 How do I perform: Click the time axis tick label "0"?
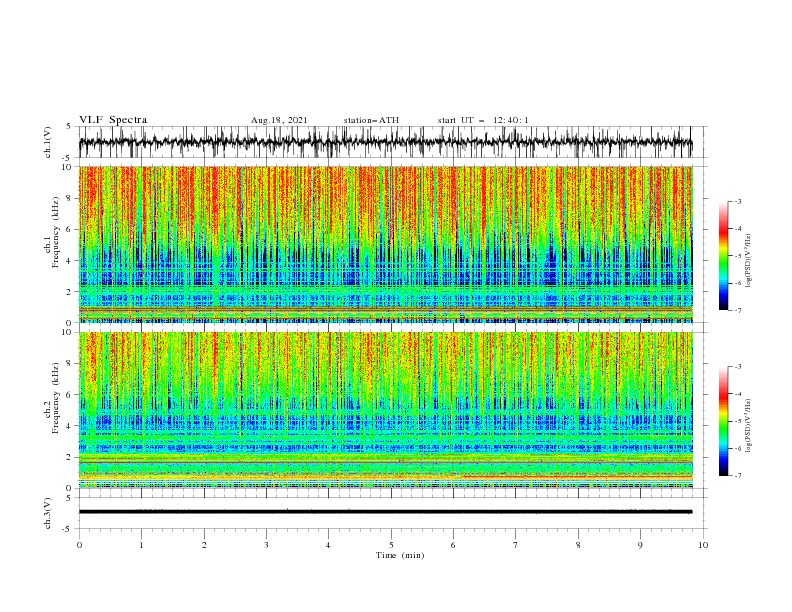click(79, 545)
